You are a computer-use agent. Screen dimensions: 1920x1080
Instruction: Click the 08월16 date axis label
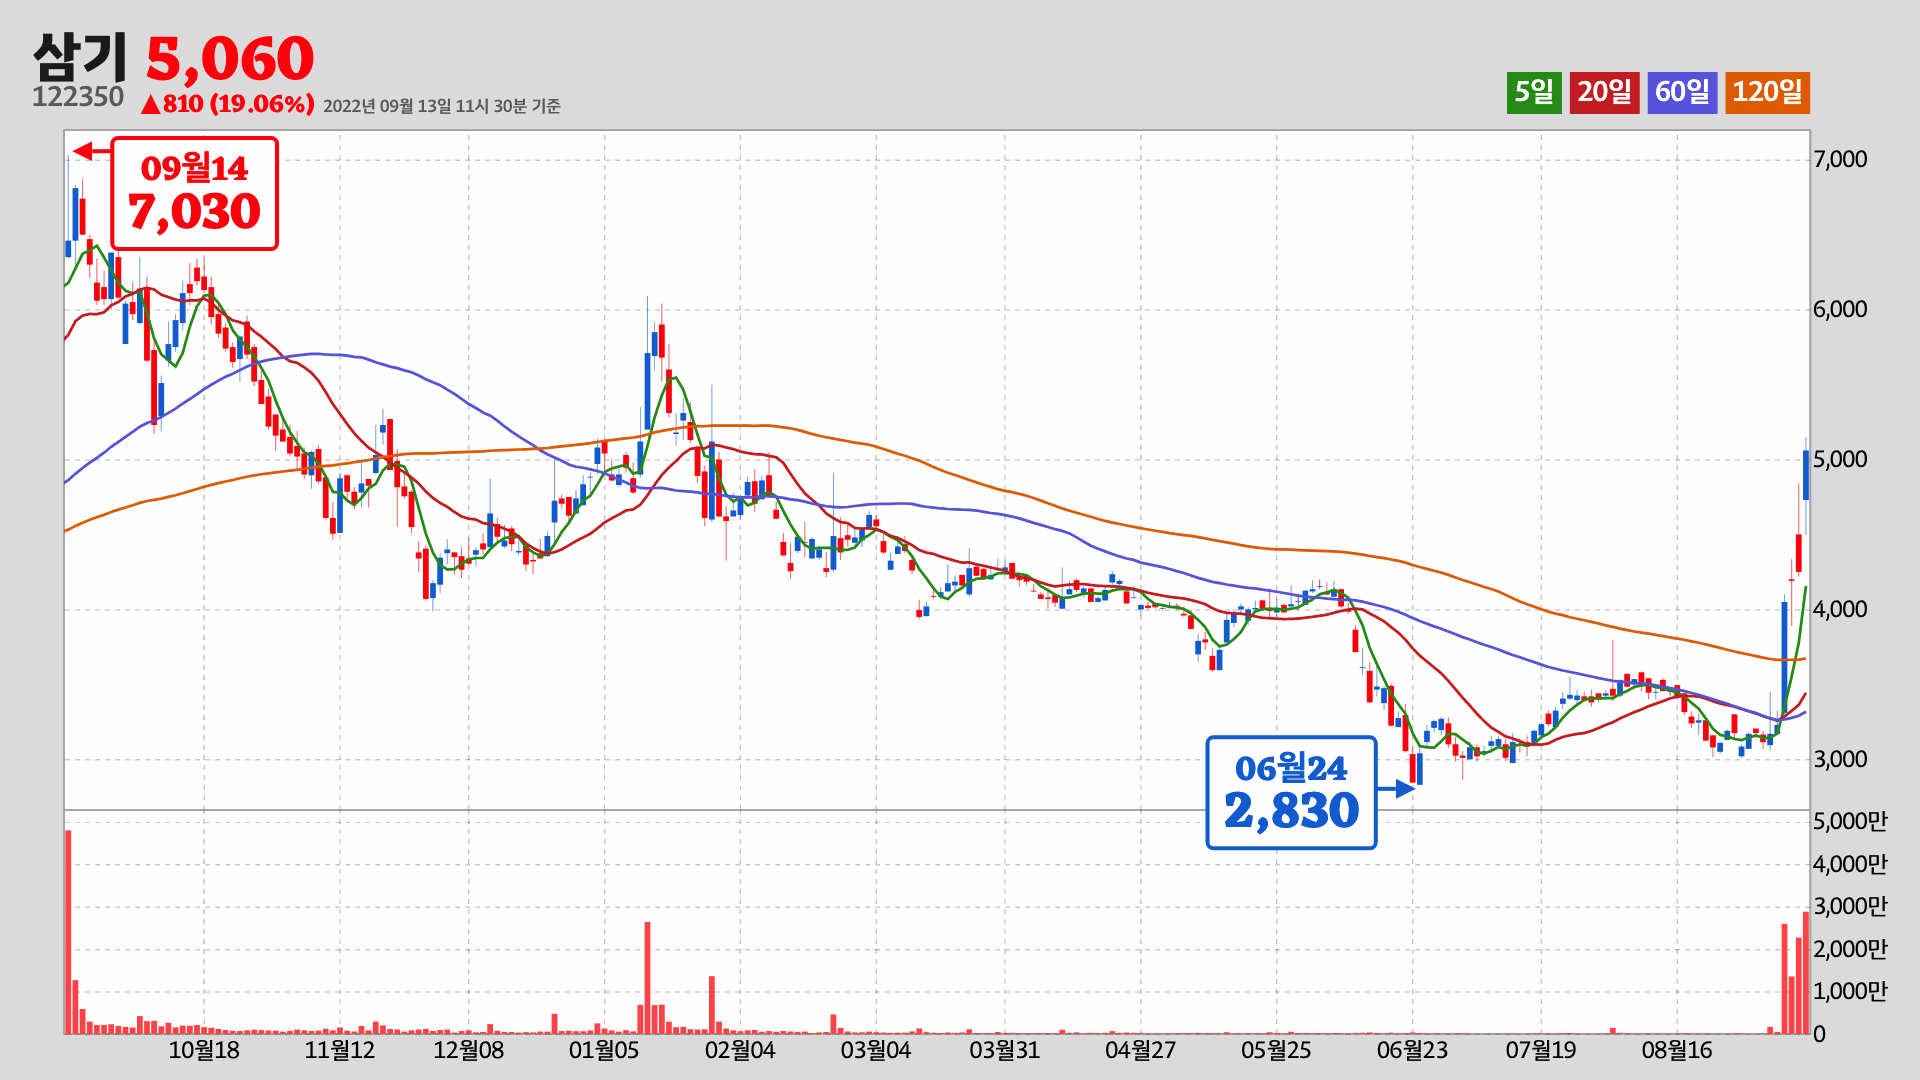[1677, 1050]
